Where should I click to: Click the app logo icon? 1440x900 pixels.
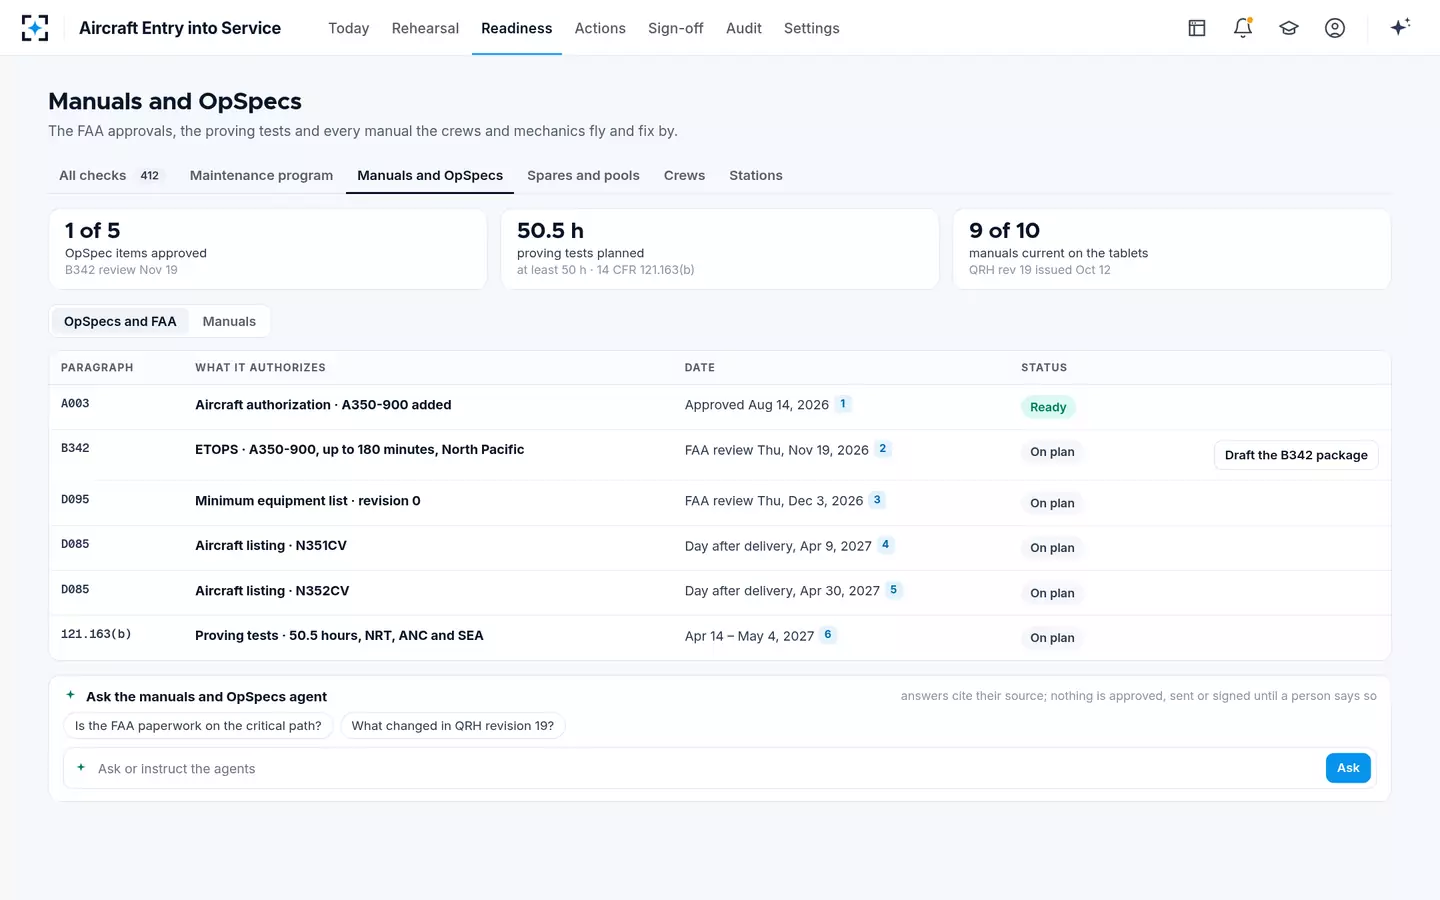[35, 28]
